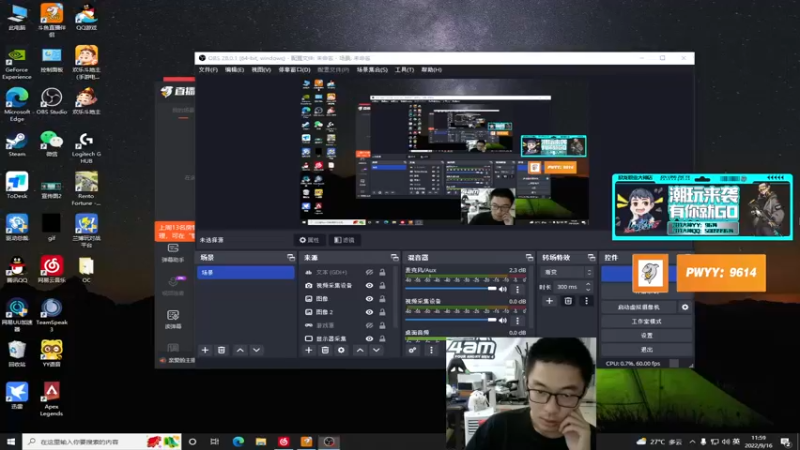The image size is (800, 450).
Task: Hide the 图像 2 source
Action: click(x=369, y=312)
